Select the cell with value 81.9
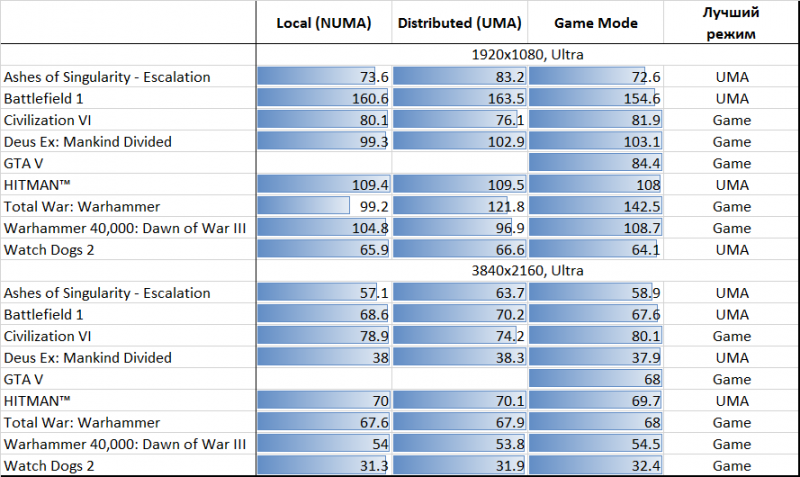This screenshot has height=477, width=800. (595, 120)
